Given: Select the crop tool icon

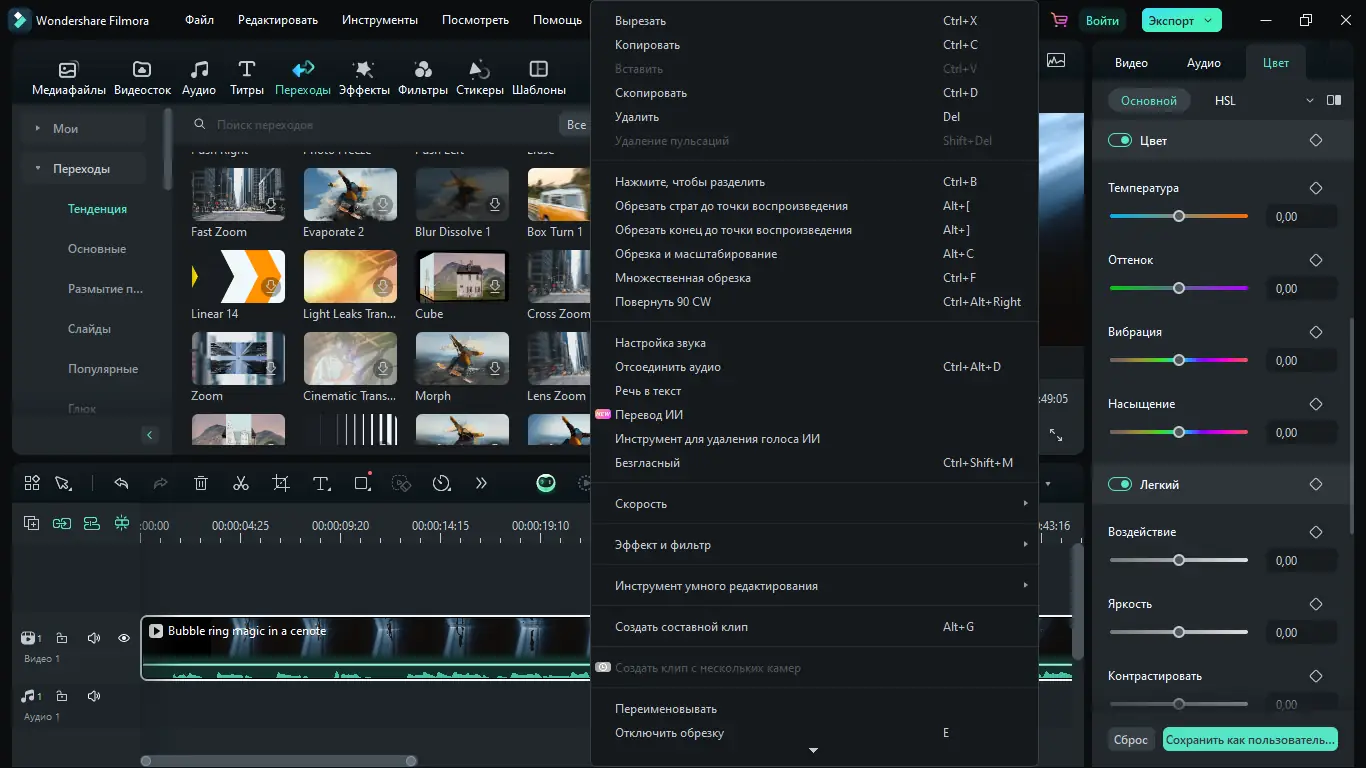Looking at the screenshot, I should tap(281, 483).
